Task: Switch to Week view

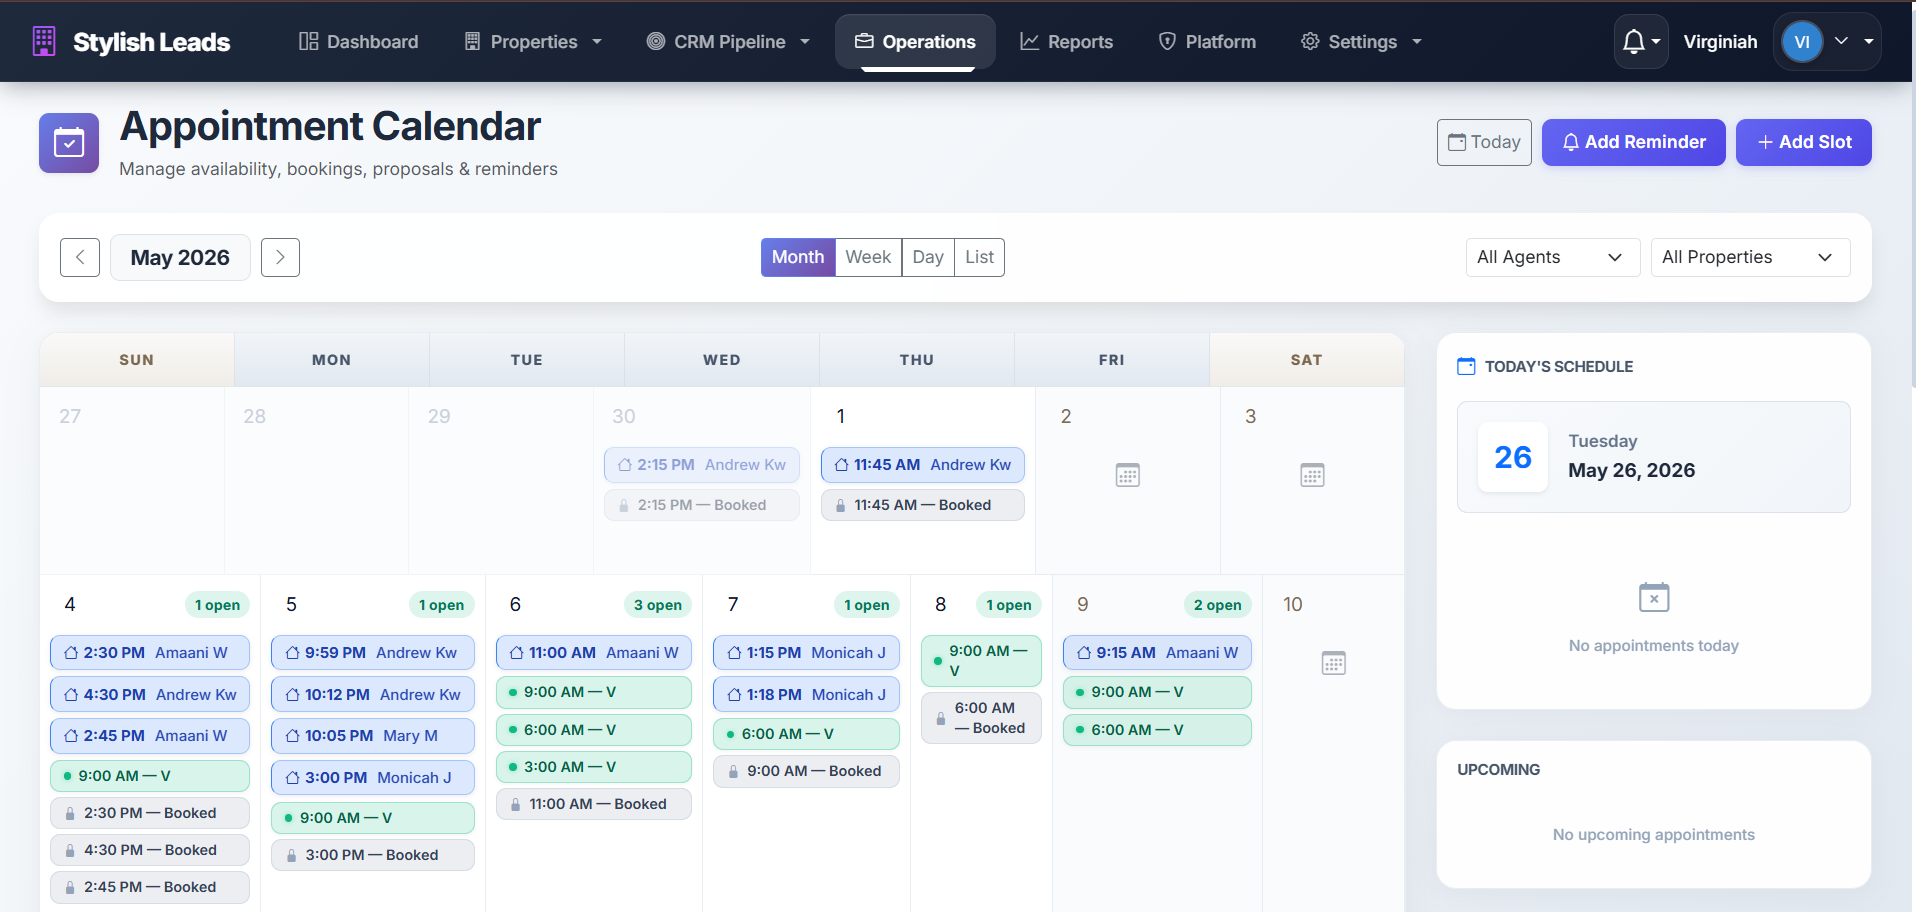Action: 868,257
